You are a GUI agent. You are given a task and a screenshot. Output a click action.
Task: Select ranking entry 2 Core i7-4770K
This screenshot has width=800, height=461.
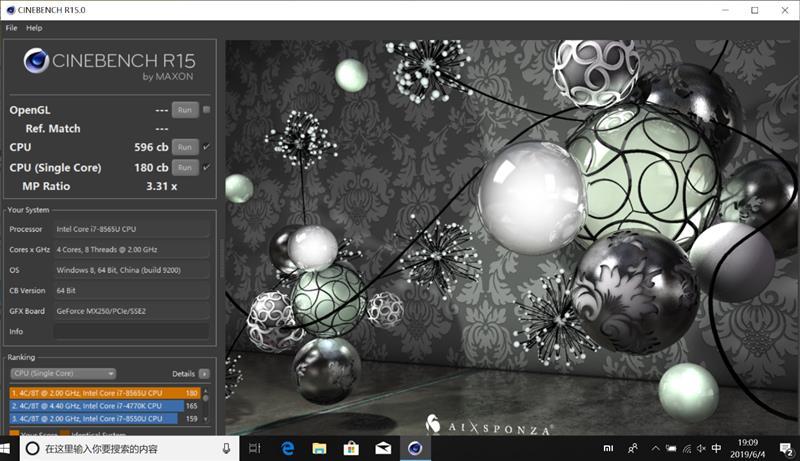pos(105,405)
